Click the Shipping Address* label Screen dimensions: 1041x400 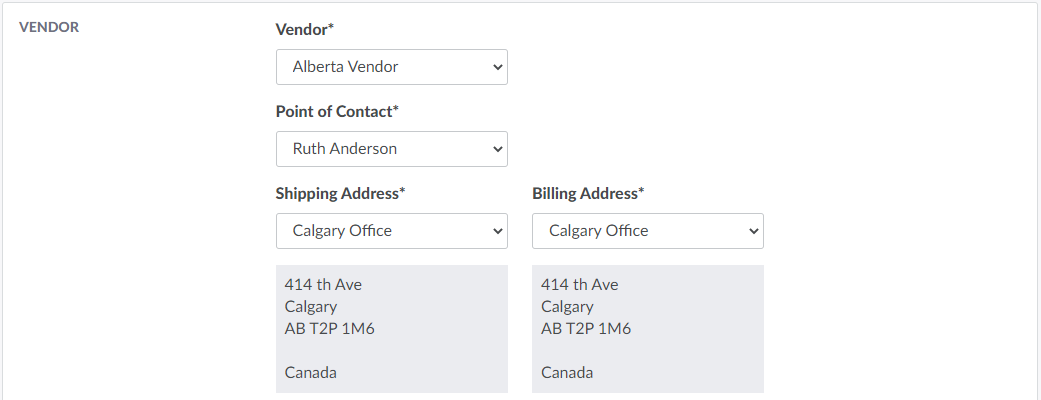[340, 193]
